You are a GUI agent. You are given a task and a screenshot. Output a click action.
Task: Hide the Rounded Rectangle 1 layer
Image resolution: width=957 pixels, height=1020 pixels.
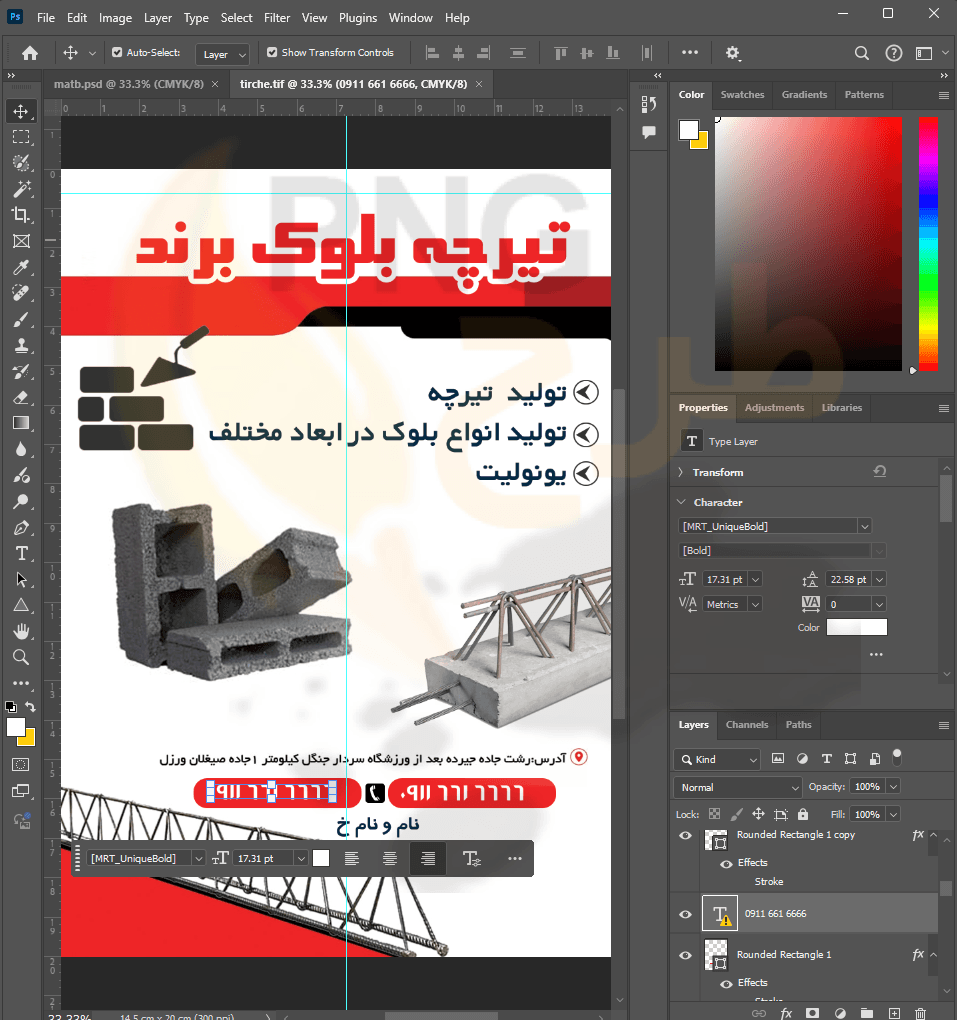pyautogui.click(x=685, y=955)
